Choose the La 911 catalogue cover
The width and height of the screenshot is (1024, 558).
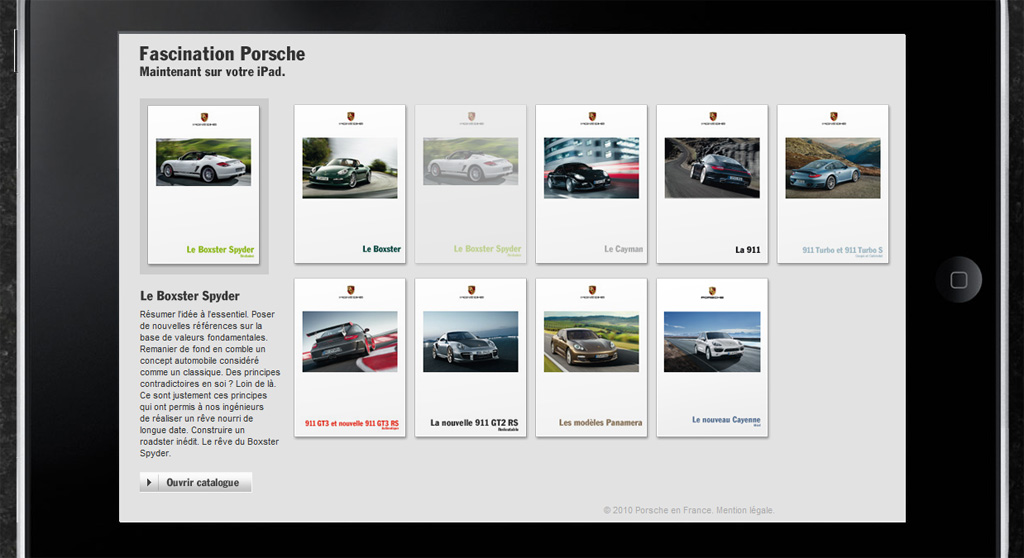click(x=712, y=184)
